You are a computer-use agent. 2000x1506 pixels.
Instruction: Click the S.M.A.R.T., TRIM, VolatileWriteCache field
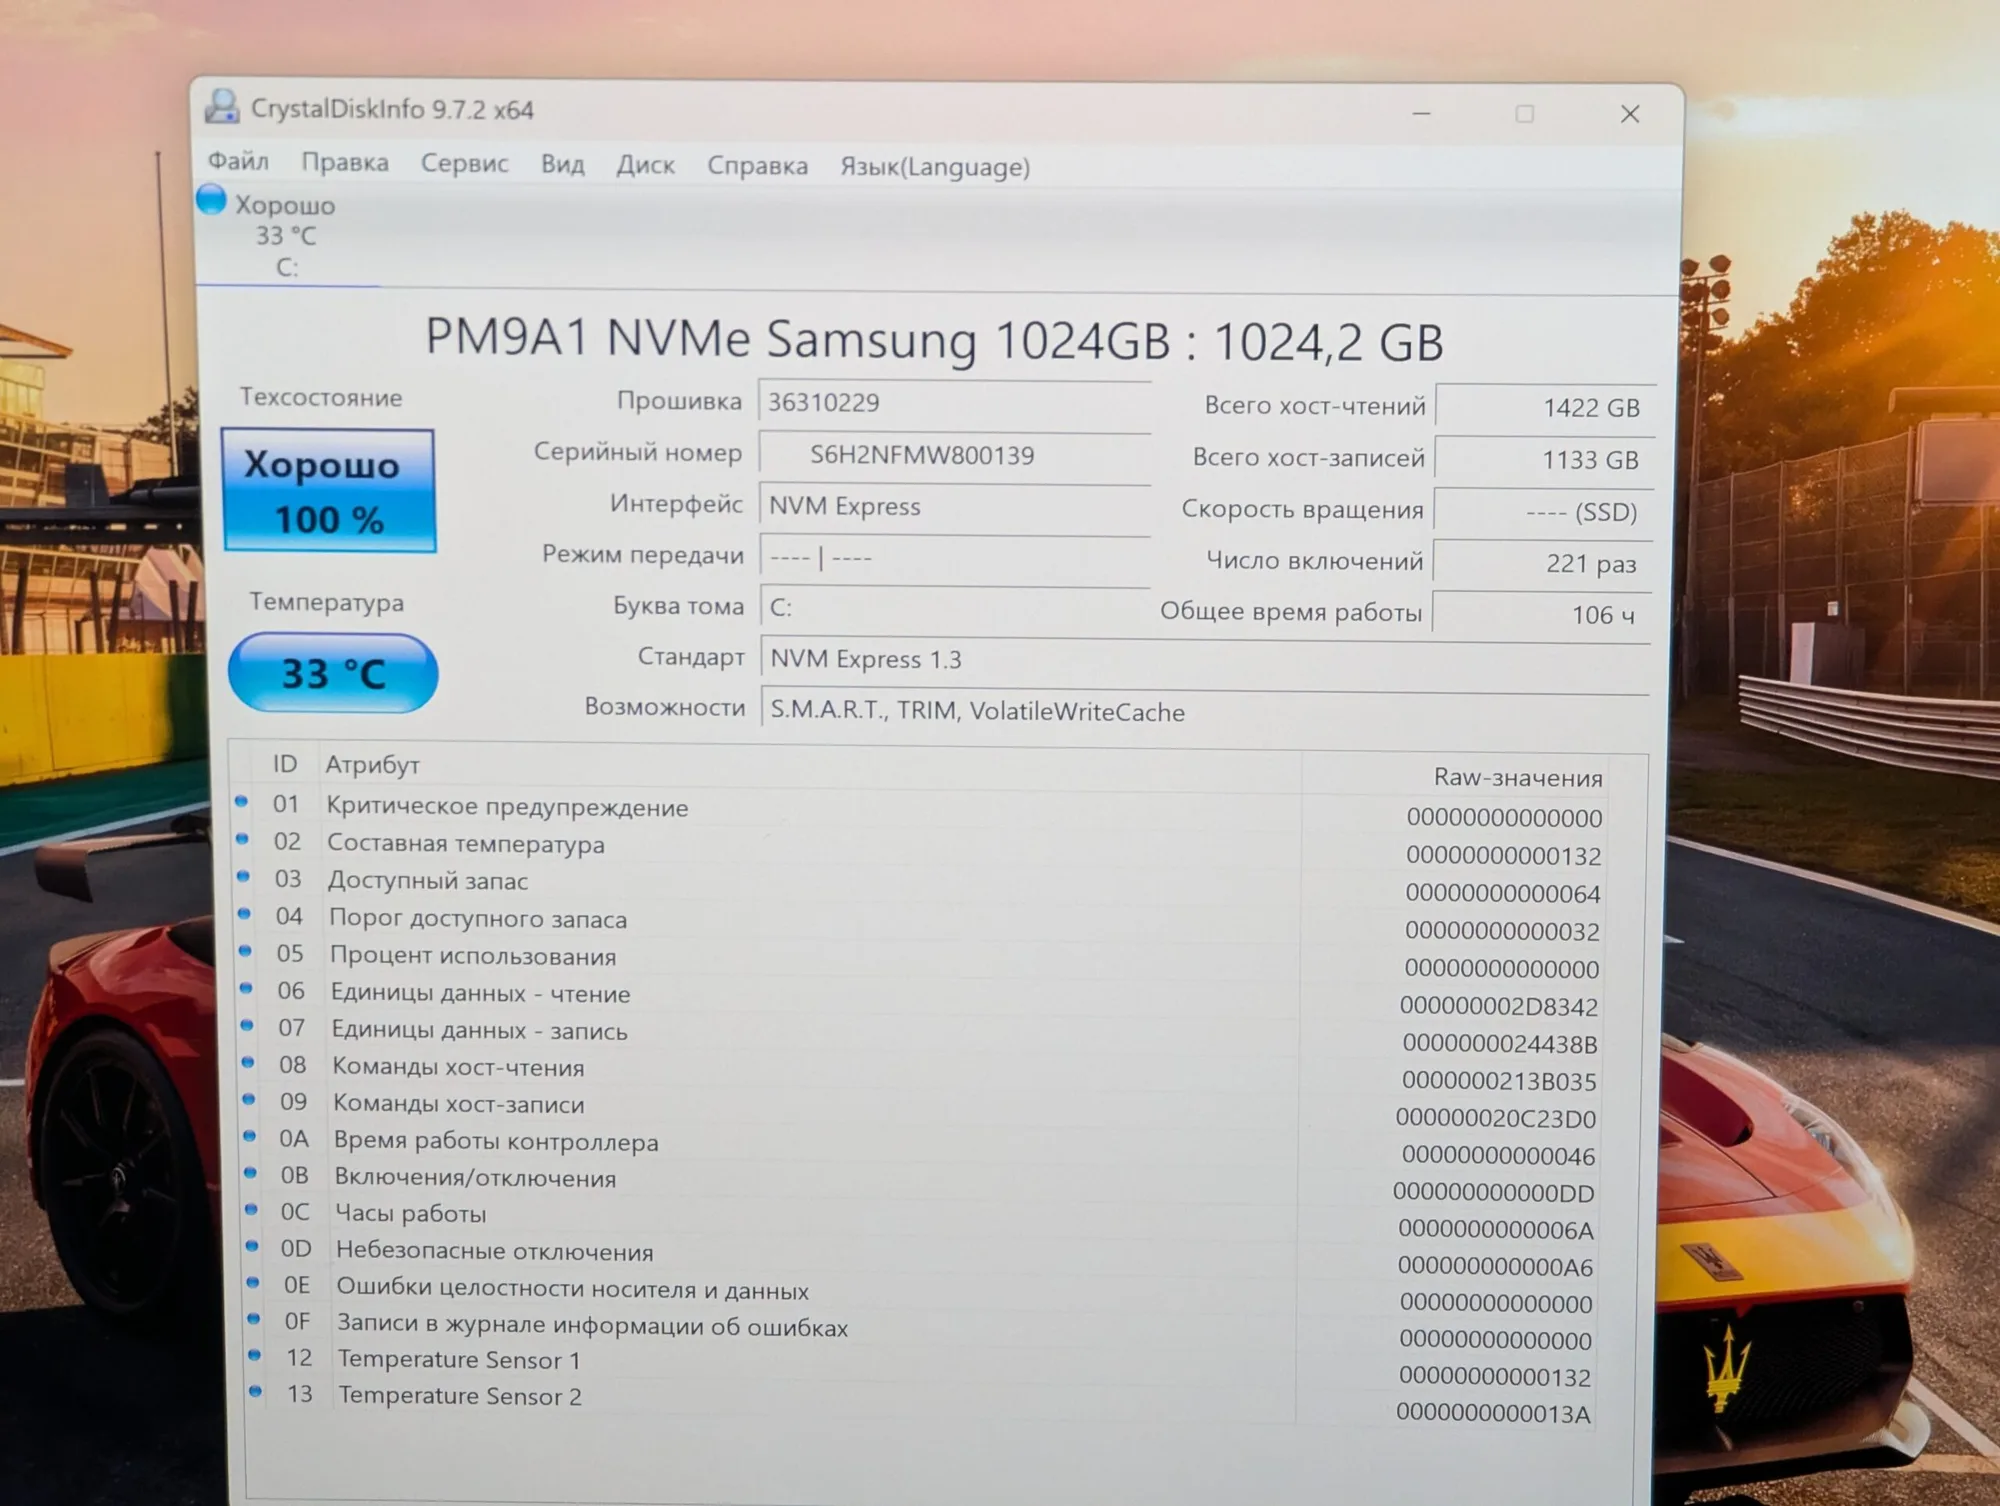1205,711
